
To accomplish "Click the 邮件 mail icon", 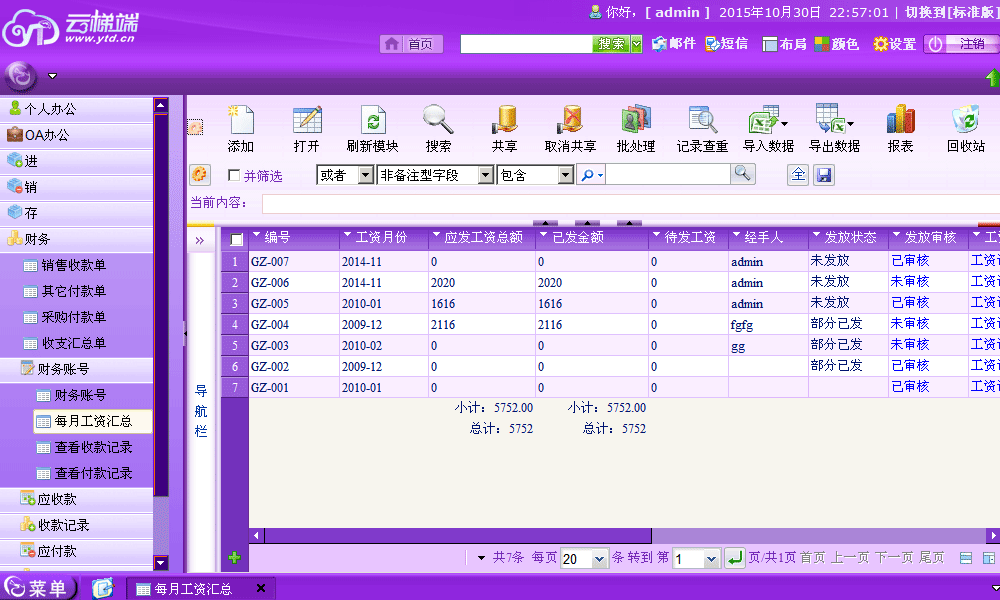I will [659, 43].
